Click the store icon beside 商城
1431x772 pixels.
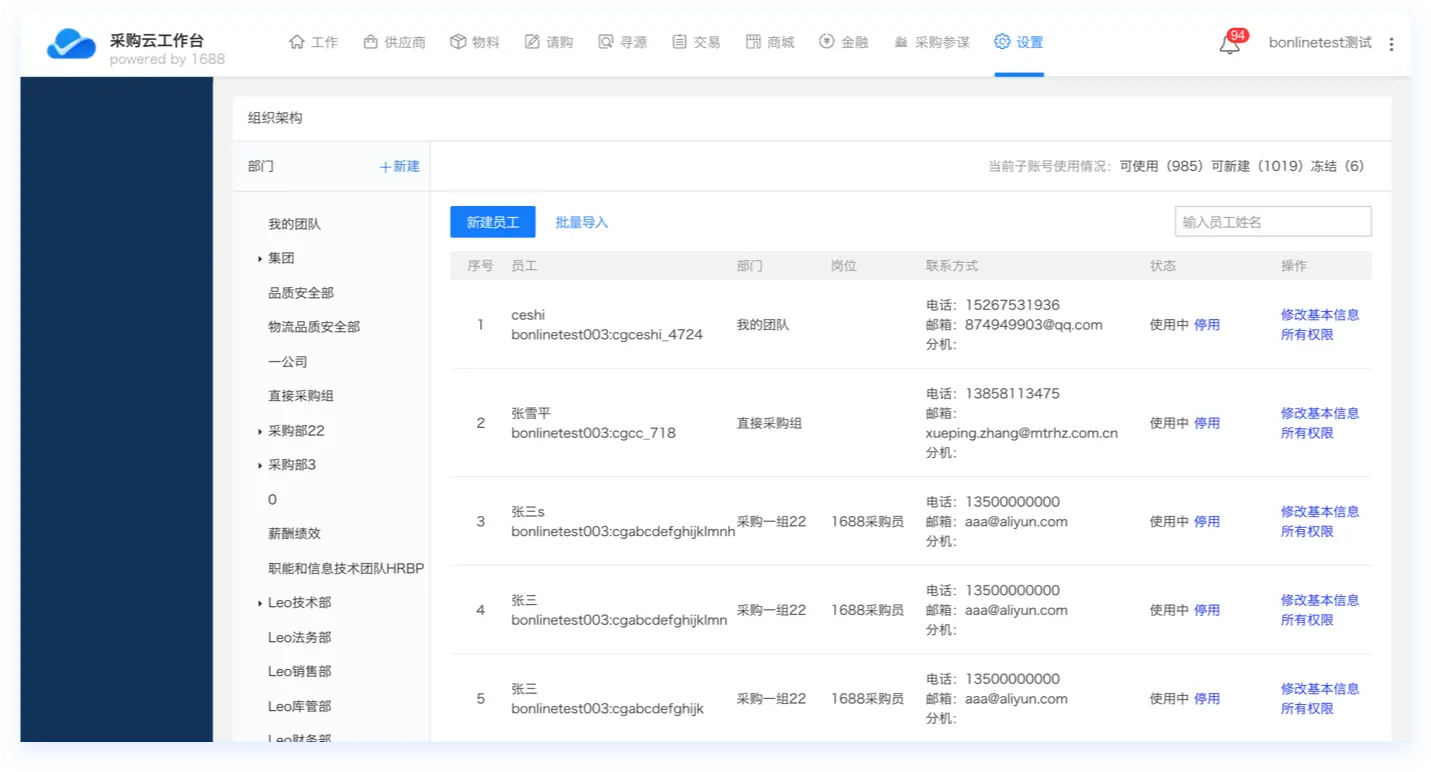(x=754, y=42)
